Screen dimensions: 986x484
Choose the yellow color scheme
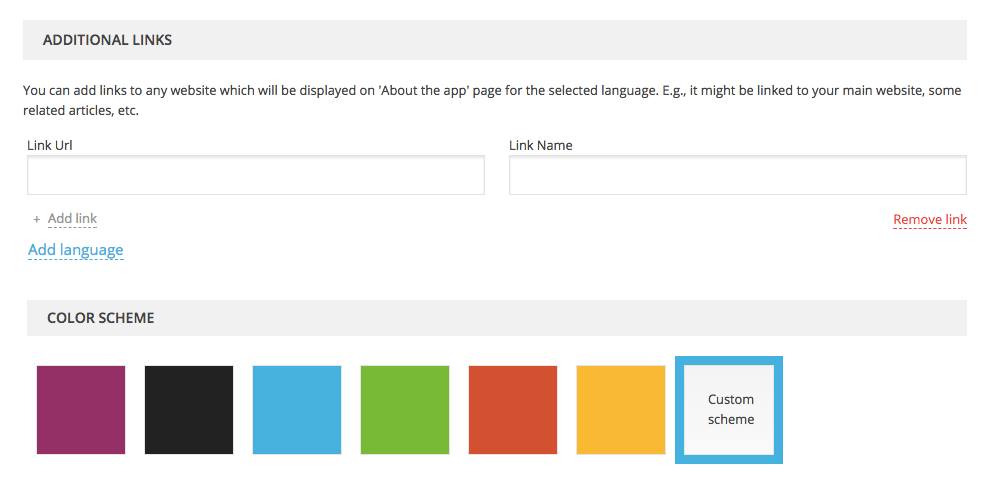pyautogui.click(x=621, y=410)
